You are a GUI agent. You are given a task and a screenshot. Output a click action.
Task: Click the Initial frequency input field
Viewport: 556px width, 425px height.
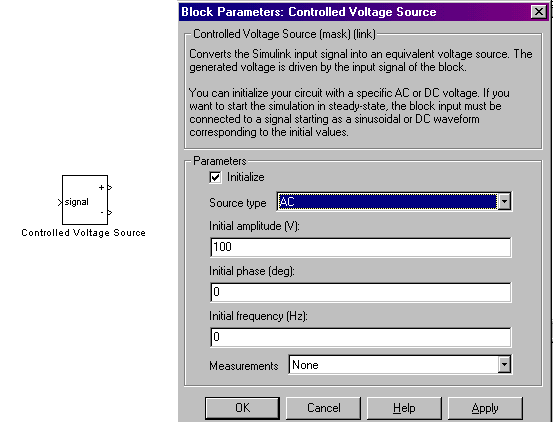(x=361, y=337)
